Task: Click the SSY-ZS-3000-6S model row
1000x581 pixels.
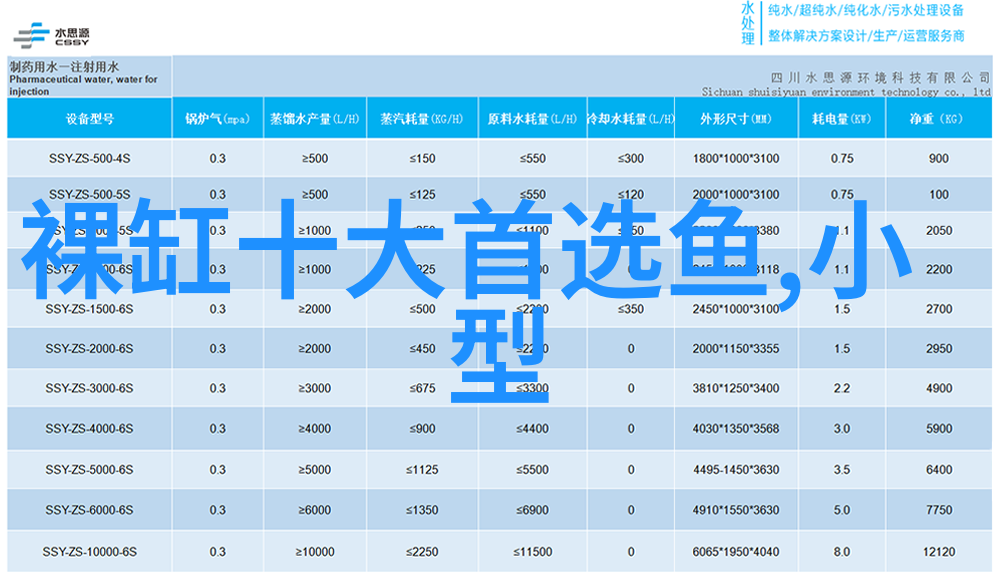Action: 89,388
